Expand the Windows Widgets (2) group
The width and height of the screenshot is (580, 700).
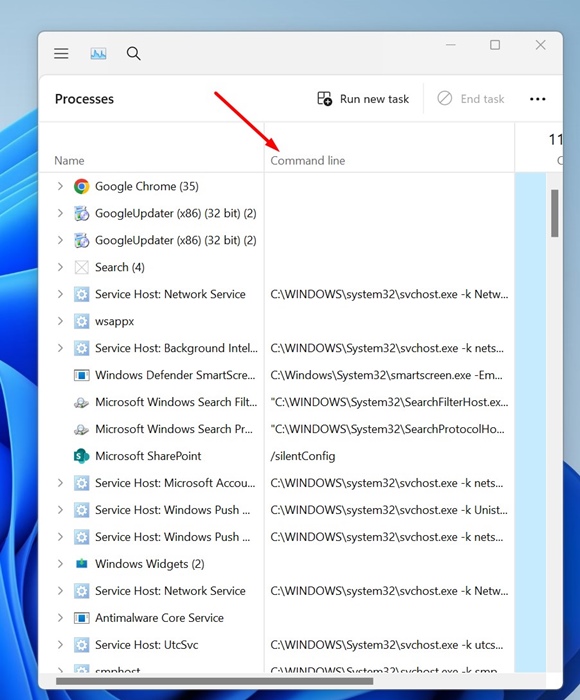point(60,564)
